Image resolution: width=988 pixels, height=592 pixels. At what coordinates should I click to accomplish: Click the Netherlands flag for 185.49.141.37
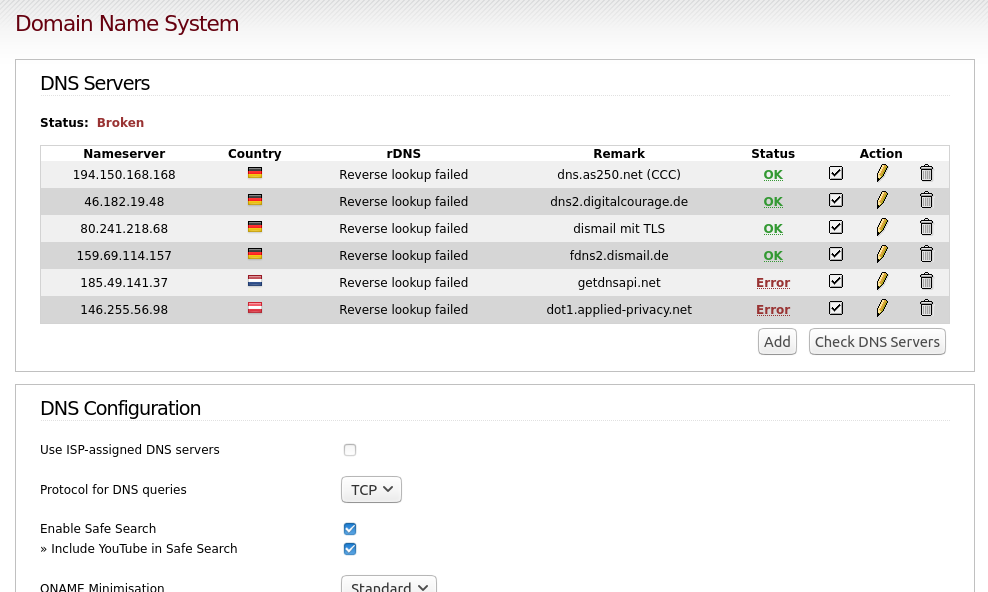coord(255,281)
